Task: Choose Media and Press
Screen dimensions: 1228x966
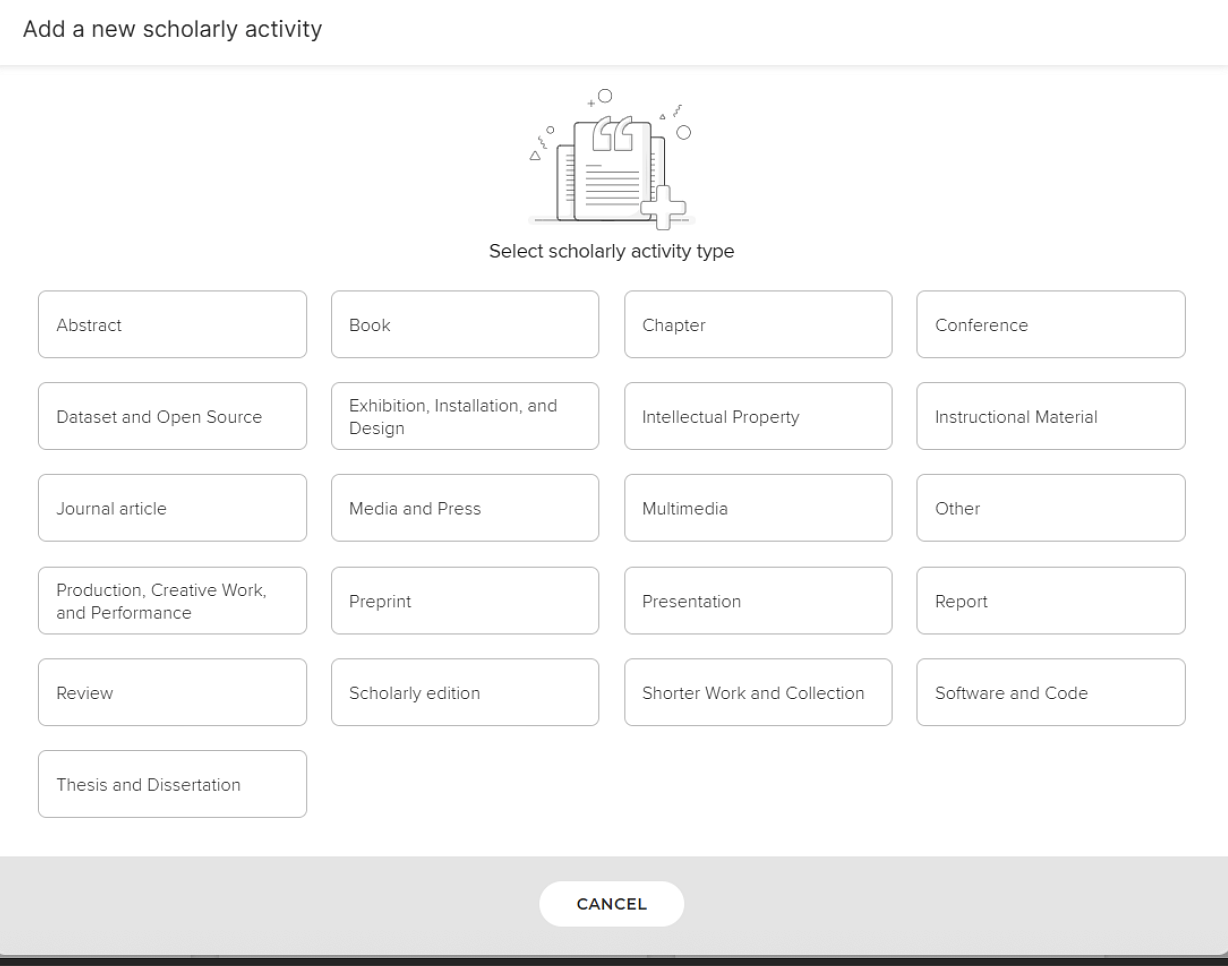Action: (465, 508)
